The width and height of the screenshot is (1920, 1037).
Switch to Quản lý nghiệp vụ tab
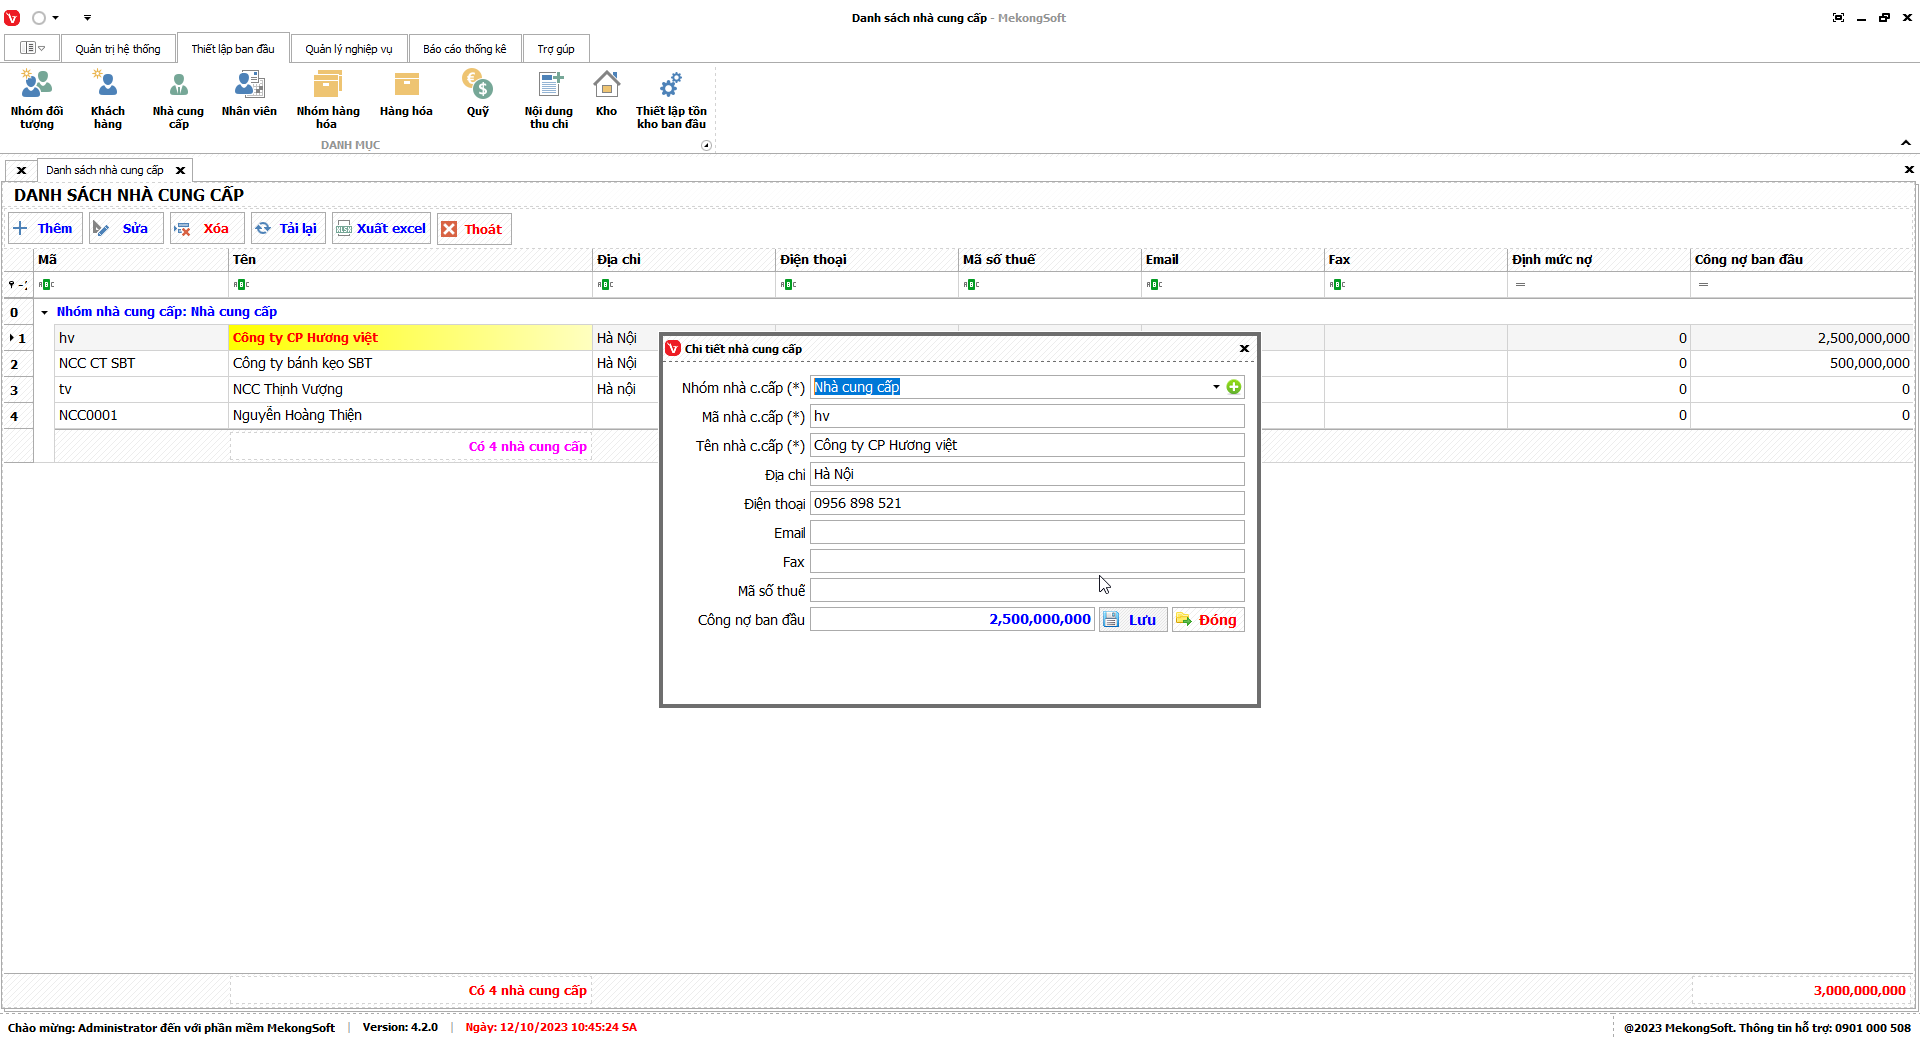point(348,49)
